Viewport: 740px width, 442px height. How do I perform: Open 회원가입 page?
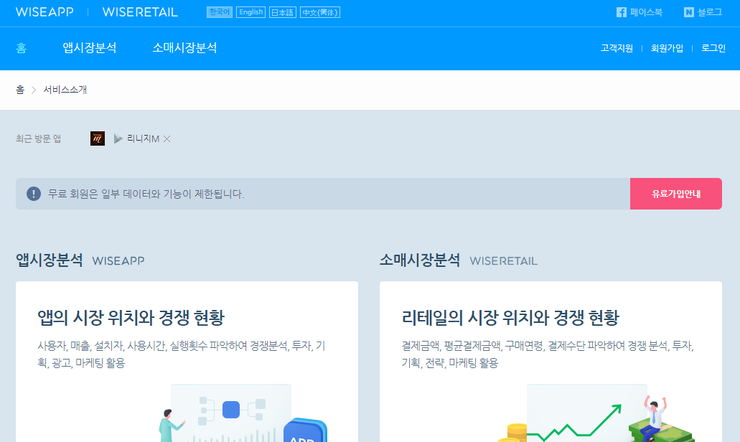667,48
